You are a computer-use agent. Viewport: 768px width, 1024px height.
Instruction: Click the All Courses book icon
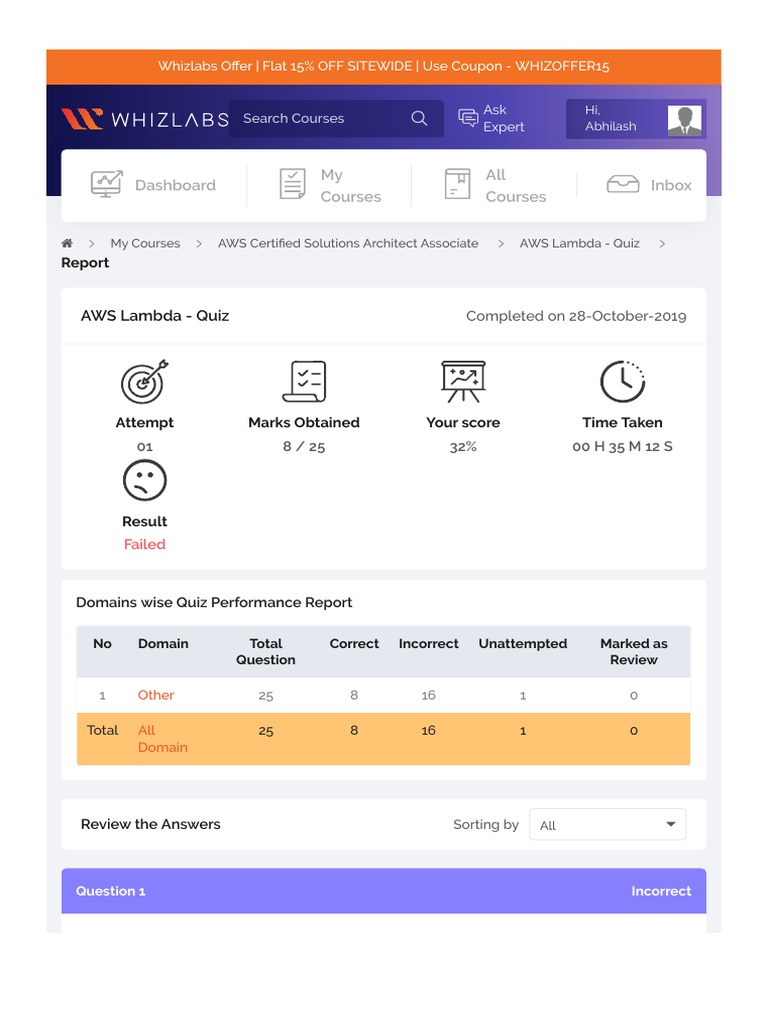coord(457,184)
